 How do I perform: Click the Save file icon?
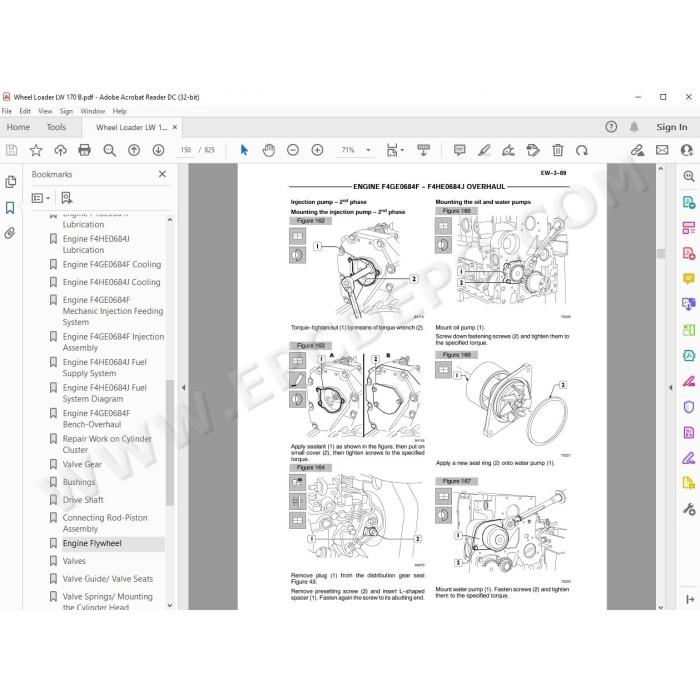coord(12,150)
